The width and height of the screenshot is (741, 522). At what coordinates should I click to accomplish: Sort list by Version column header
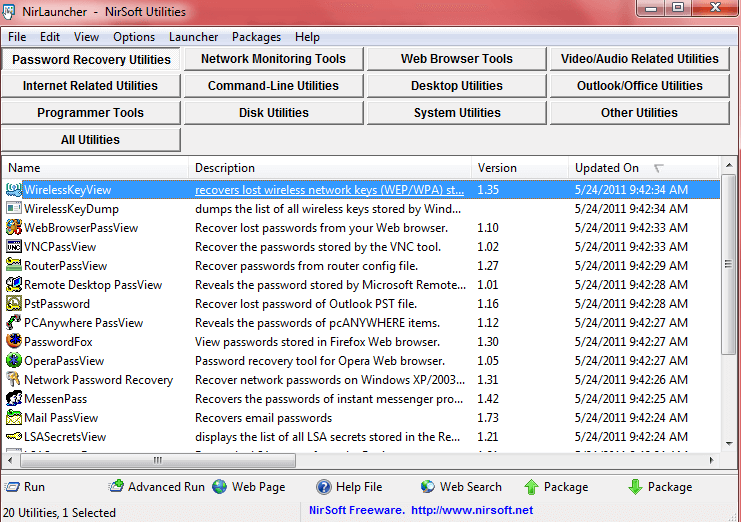coord(520,168)
